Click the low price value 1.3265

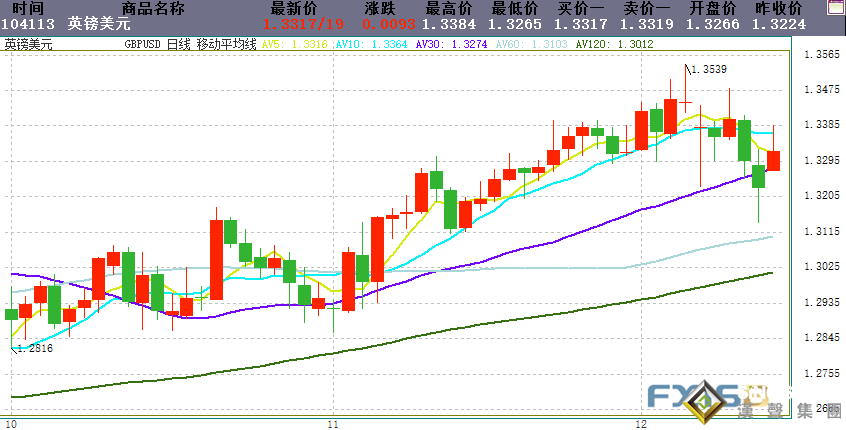pyautogui.click(x=515, y=24)
